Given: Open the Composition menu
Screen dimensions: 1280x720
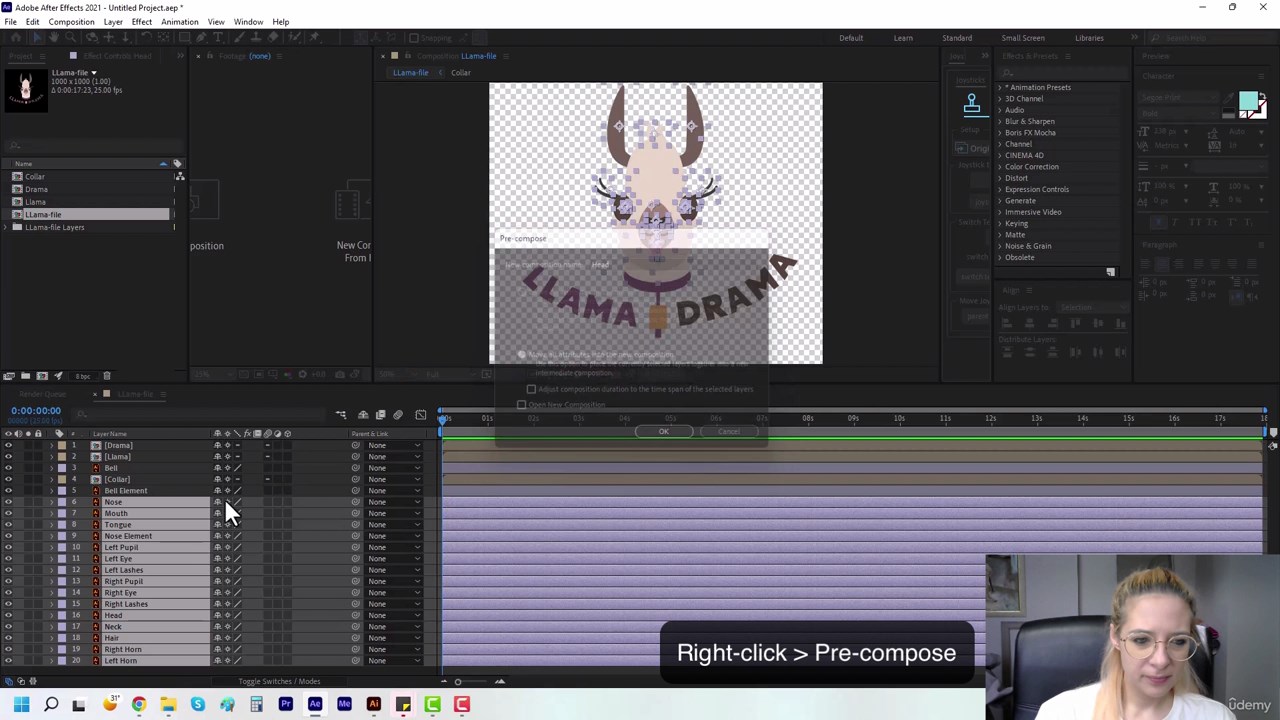Looking at the screenshot, I should 71,22.
